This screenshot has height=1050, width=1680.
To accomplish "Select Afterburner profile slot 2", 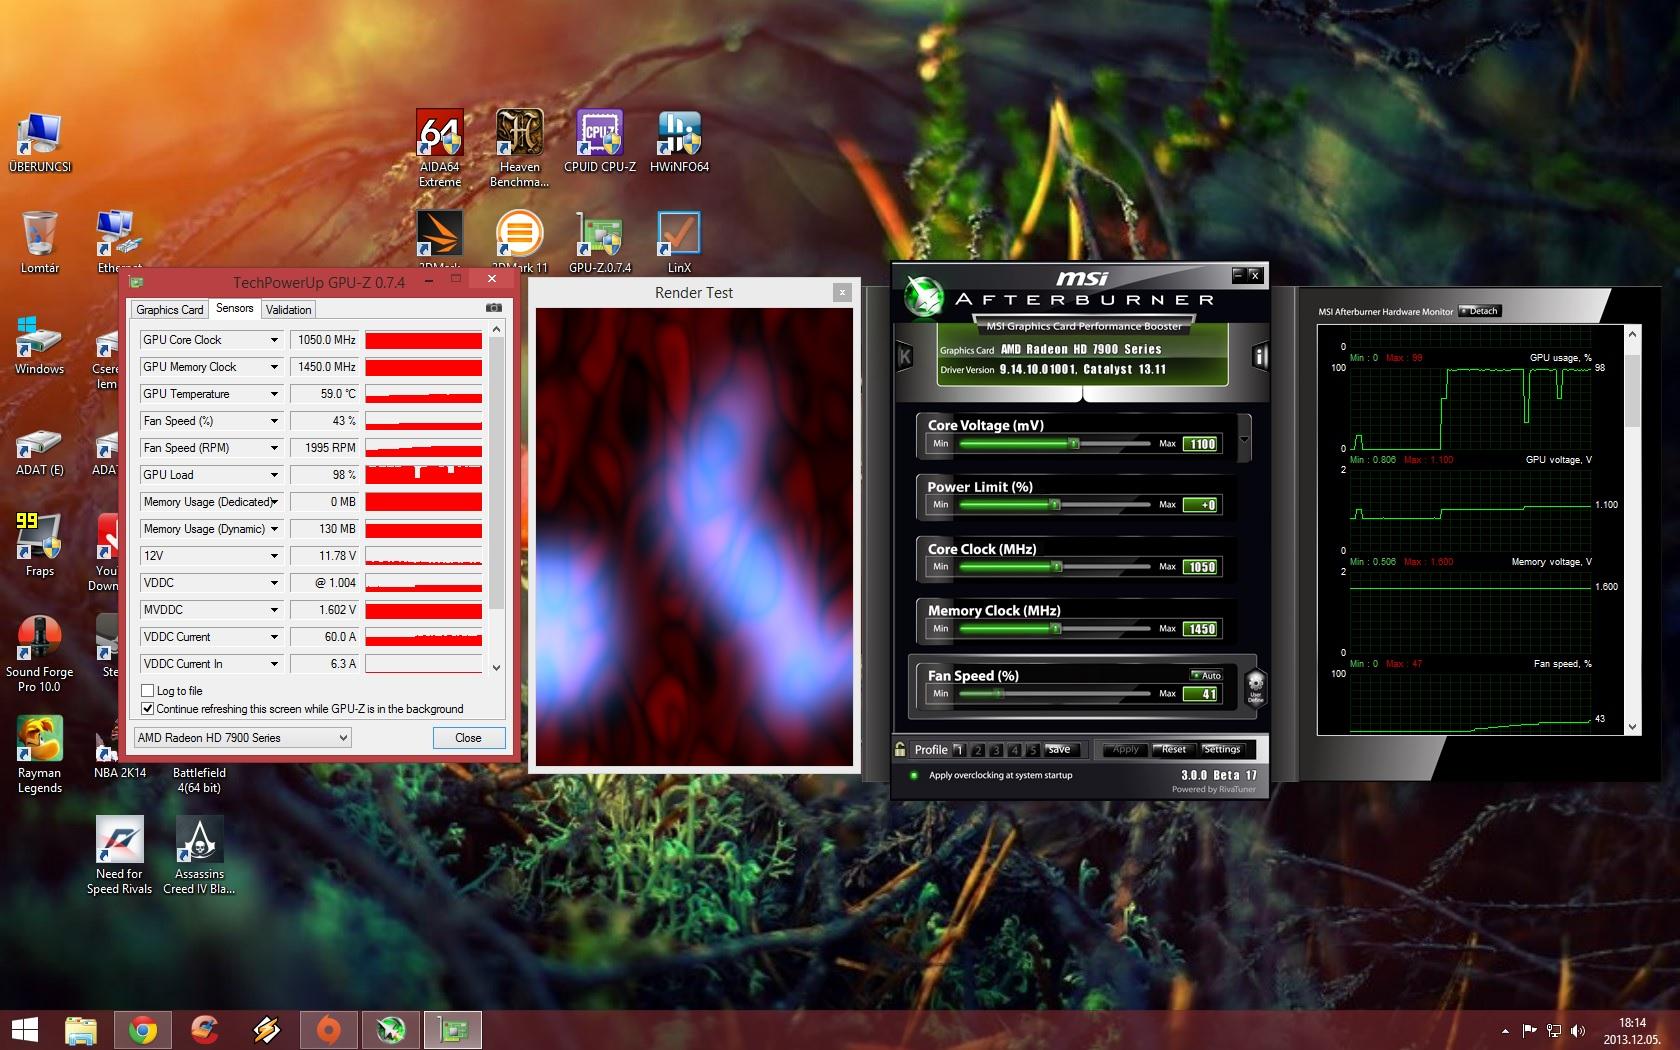I will 978,749.
